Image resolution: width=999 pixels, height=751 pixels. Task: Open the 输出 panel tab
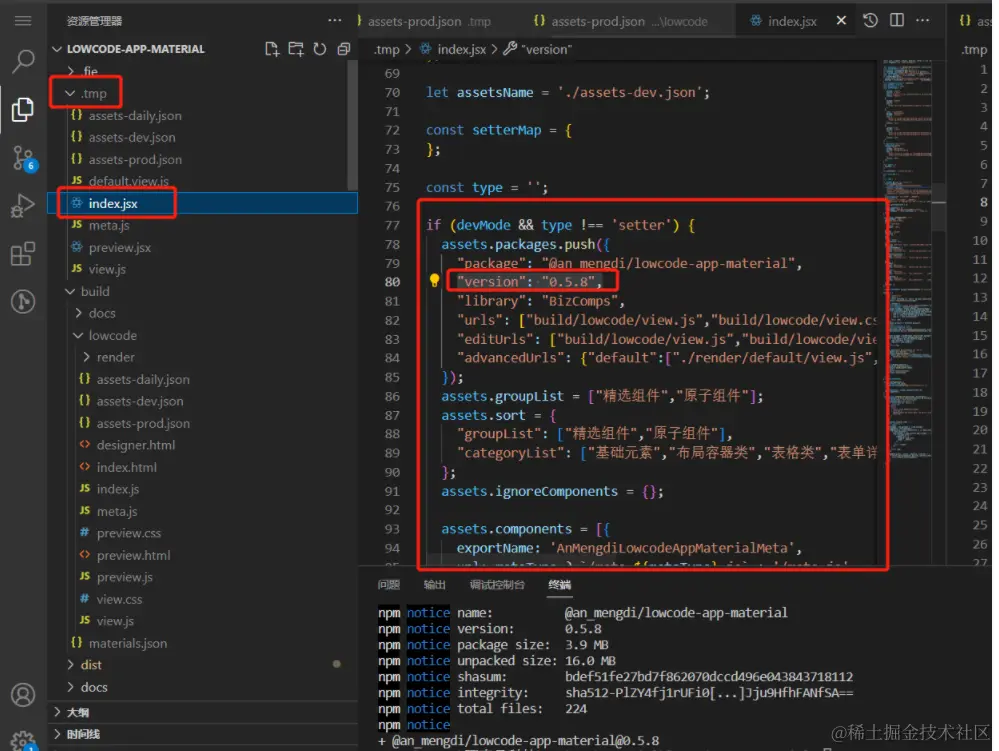(x=435, y=585)
